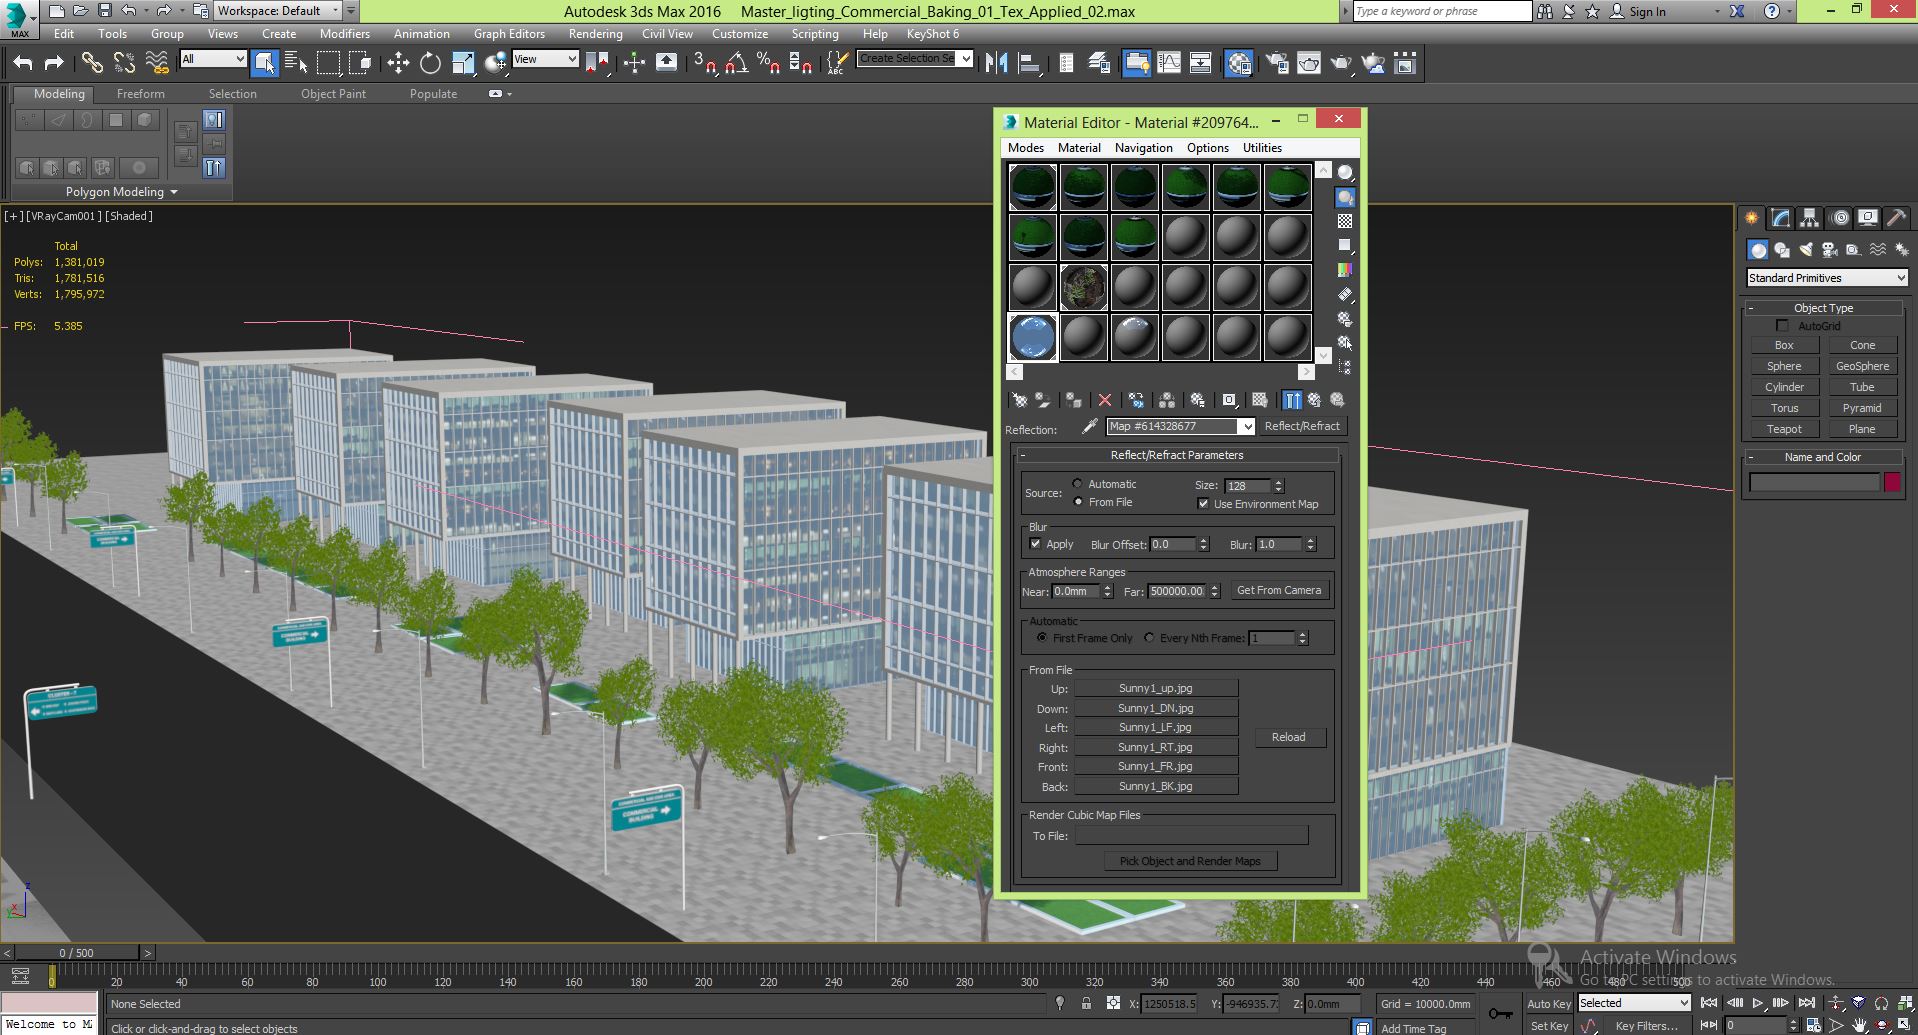1918x1035 pixels.
Task: Open the Modify command panel tab
Action: coord(1780,218)
